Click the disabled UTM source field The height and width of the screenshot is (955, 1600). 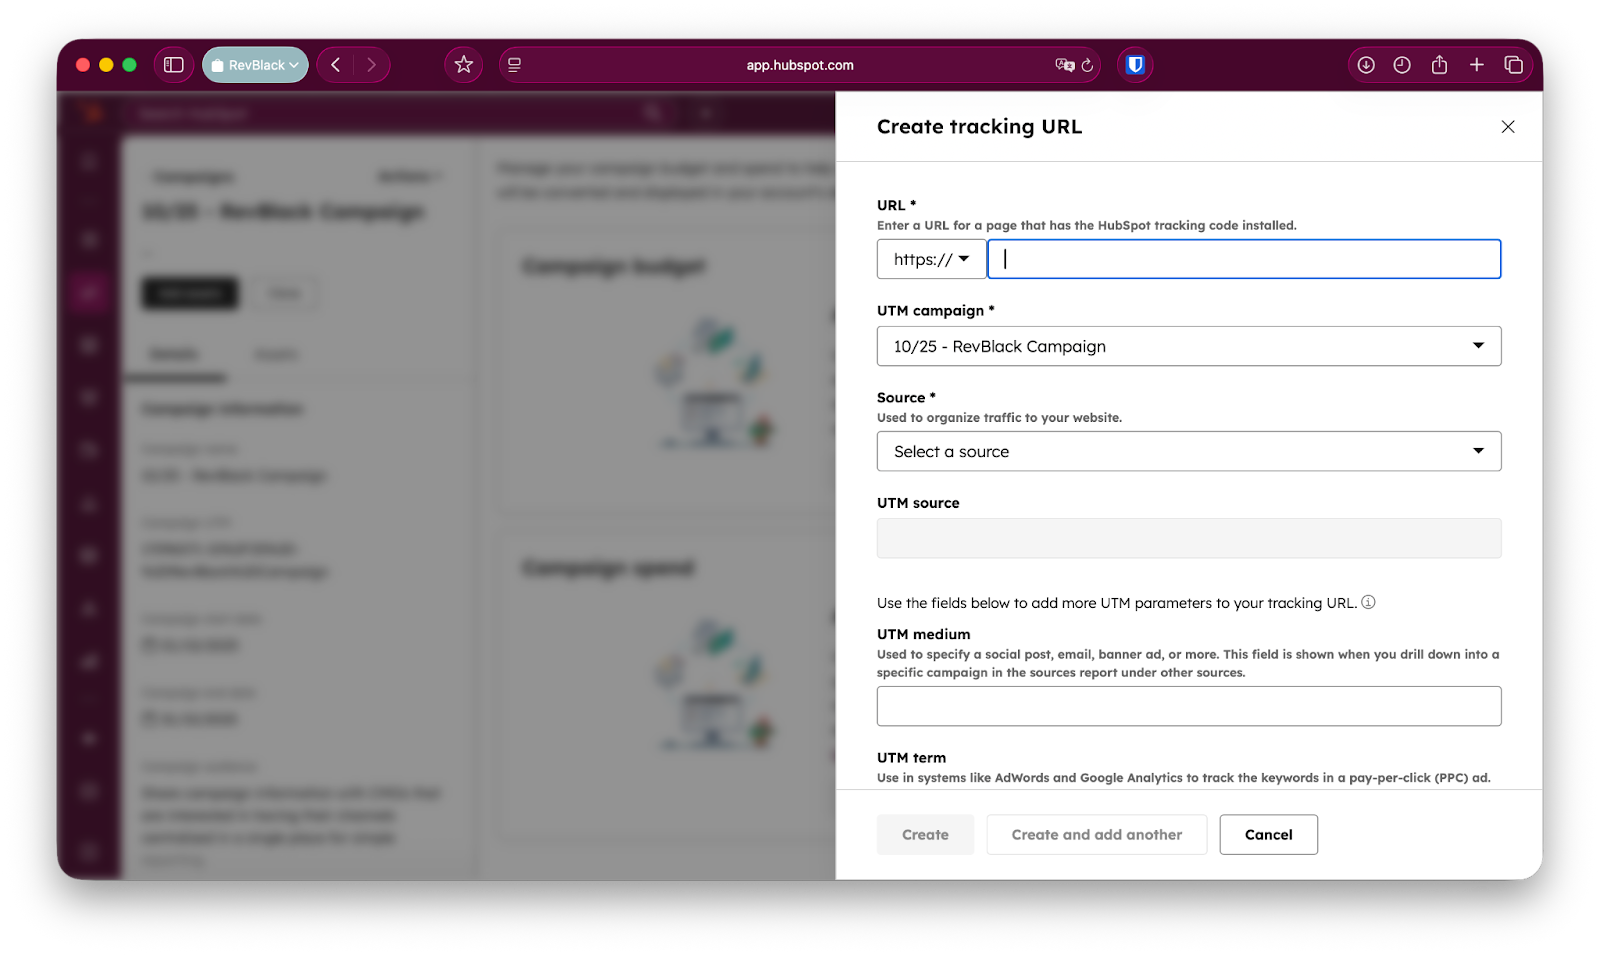click(1189, 538)
